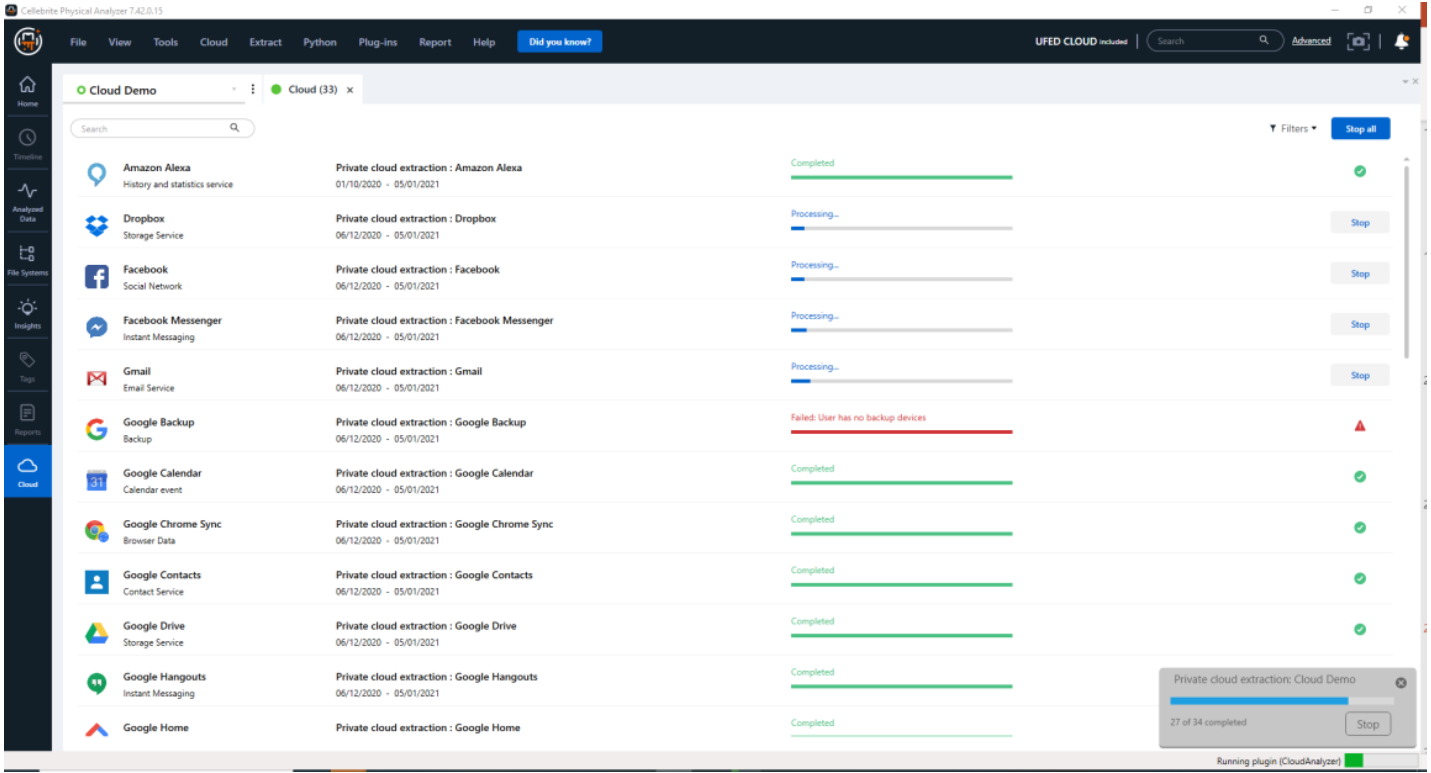Image resolution: width=1431 pixels, height=773 pixels.
Task: Click the Google Hangouts icon
Action: [x=96, y=684]
